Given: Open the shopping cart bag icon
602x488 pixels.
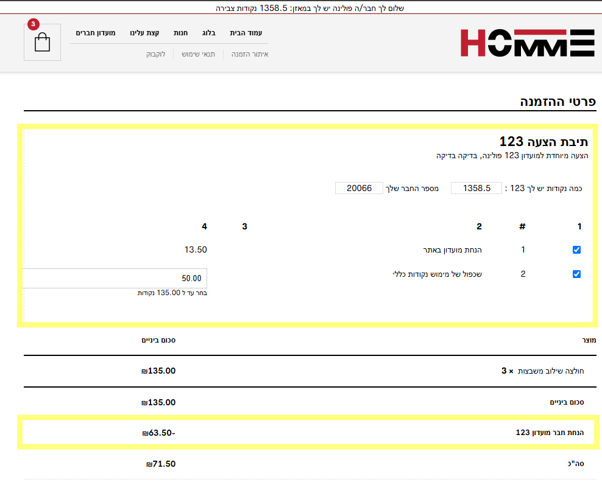Looking at the screenshot, I should [42, 43].
